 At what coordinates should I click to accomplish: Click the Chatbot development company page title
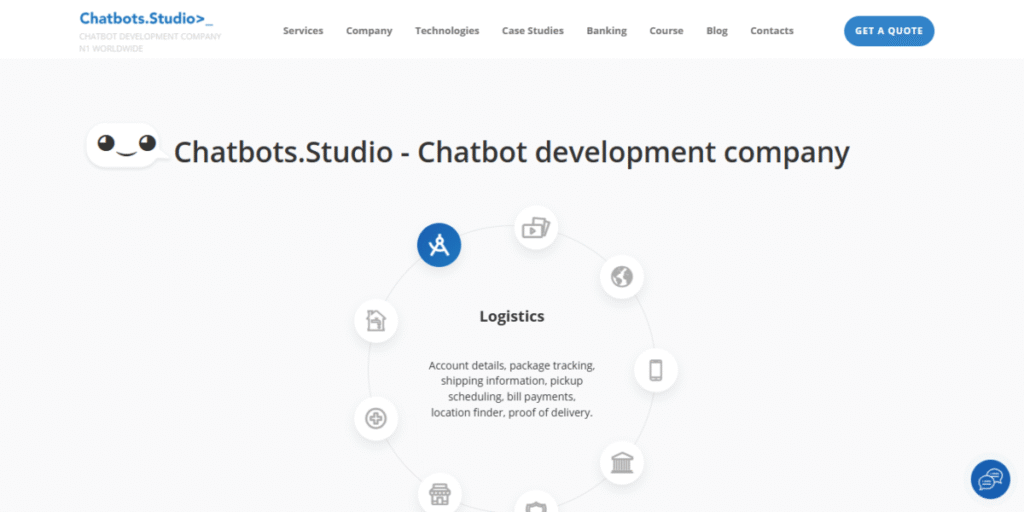512,152
